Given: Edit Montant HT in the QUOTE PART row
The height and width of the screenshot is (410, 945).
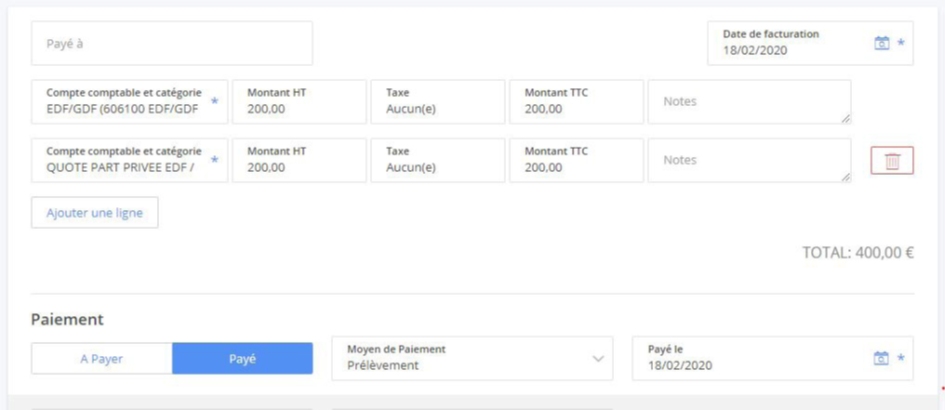Looking at the screenshot, I should (x=299, y=160).
